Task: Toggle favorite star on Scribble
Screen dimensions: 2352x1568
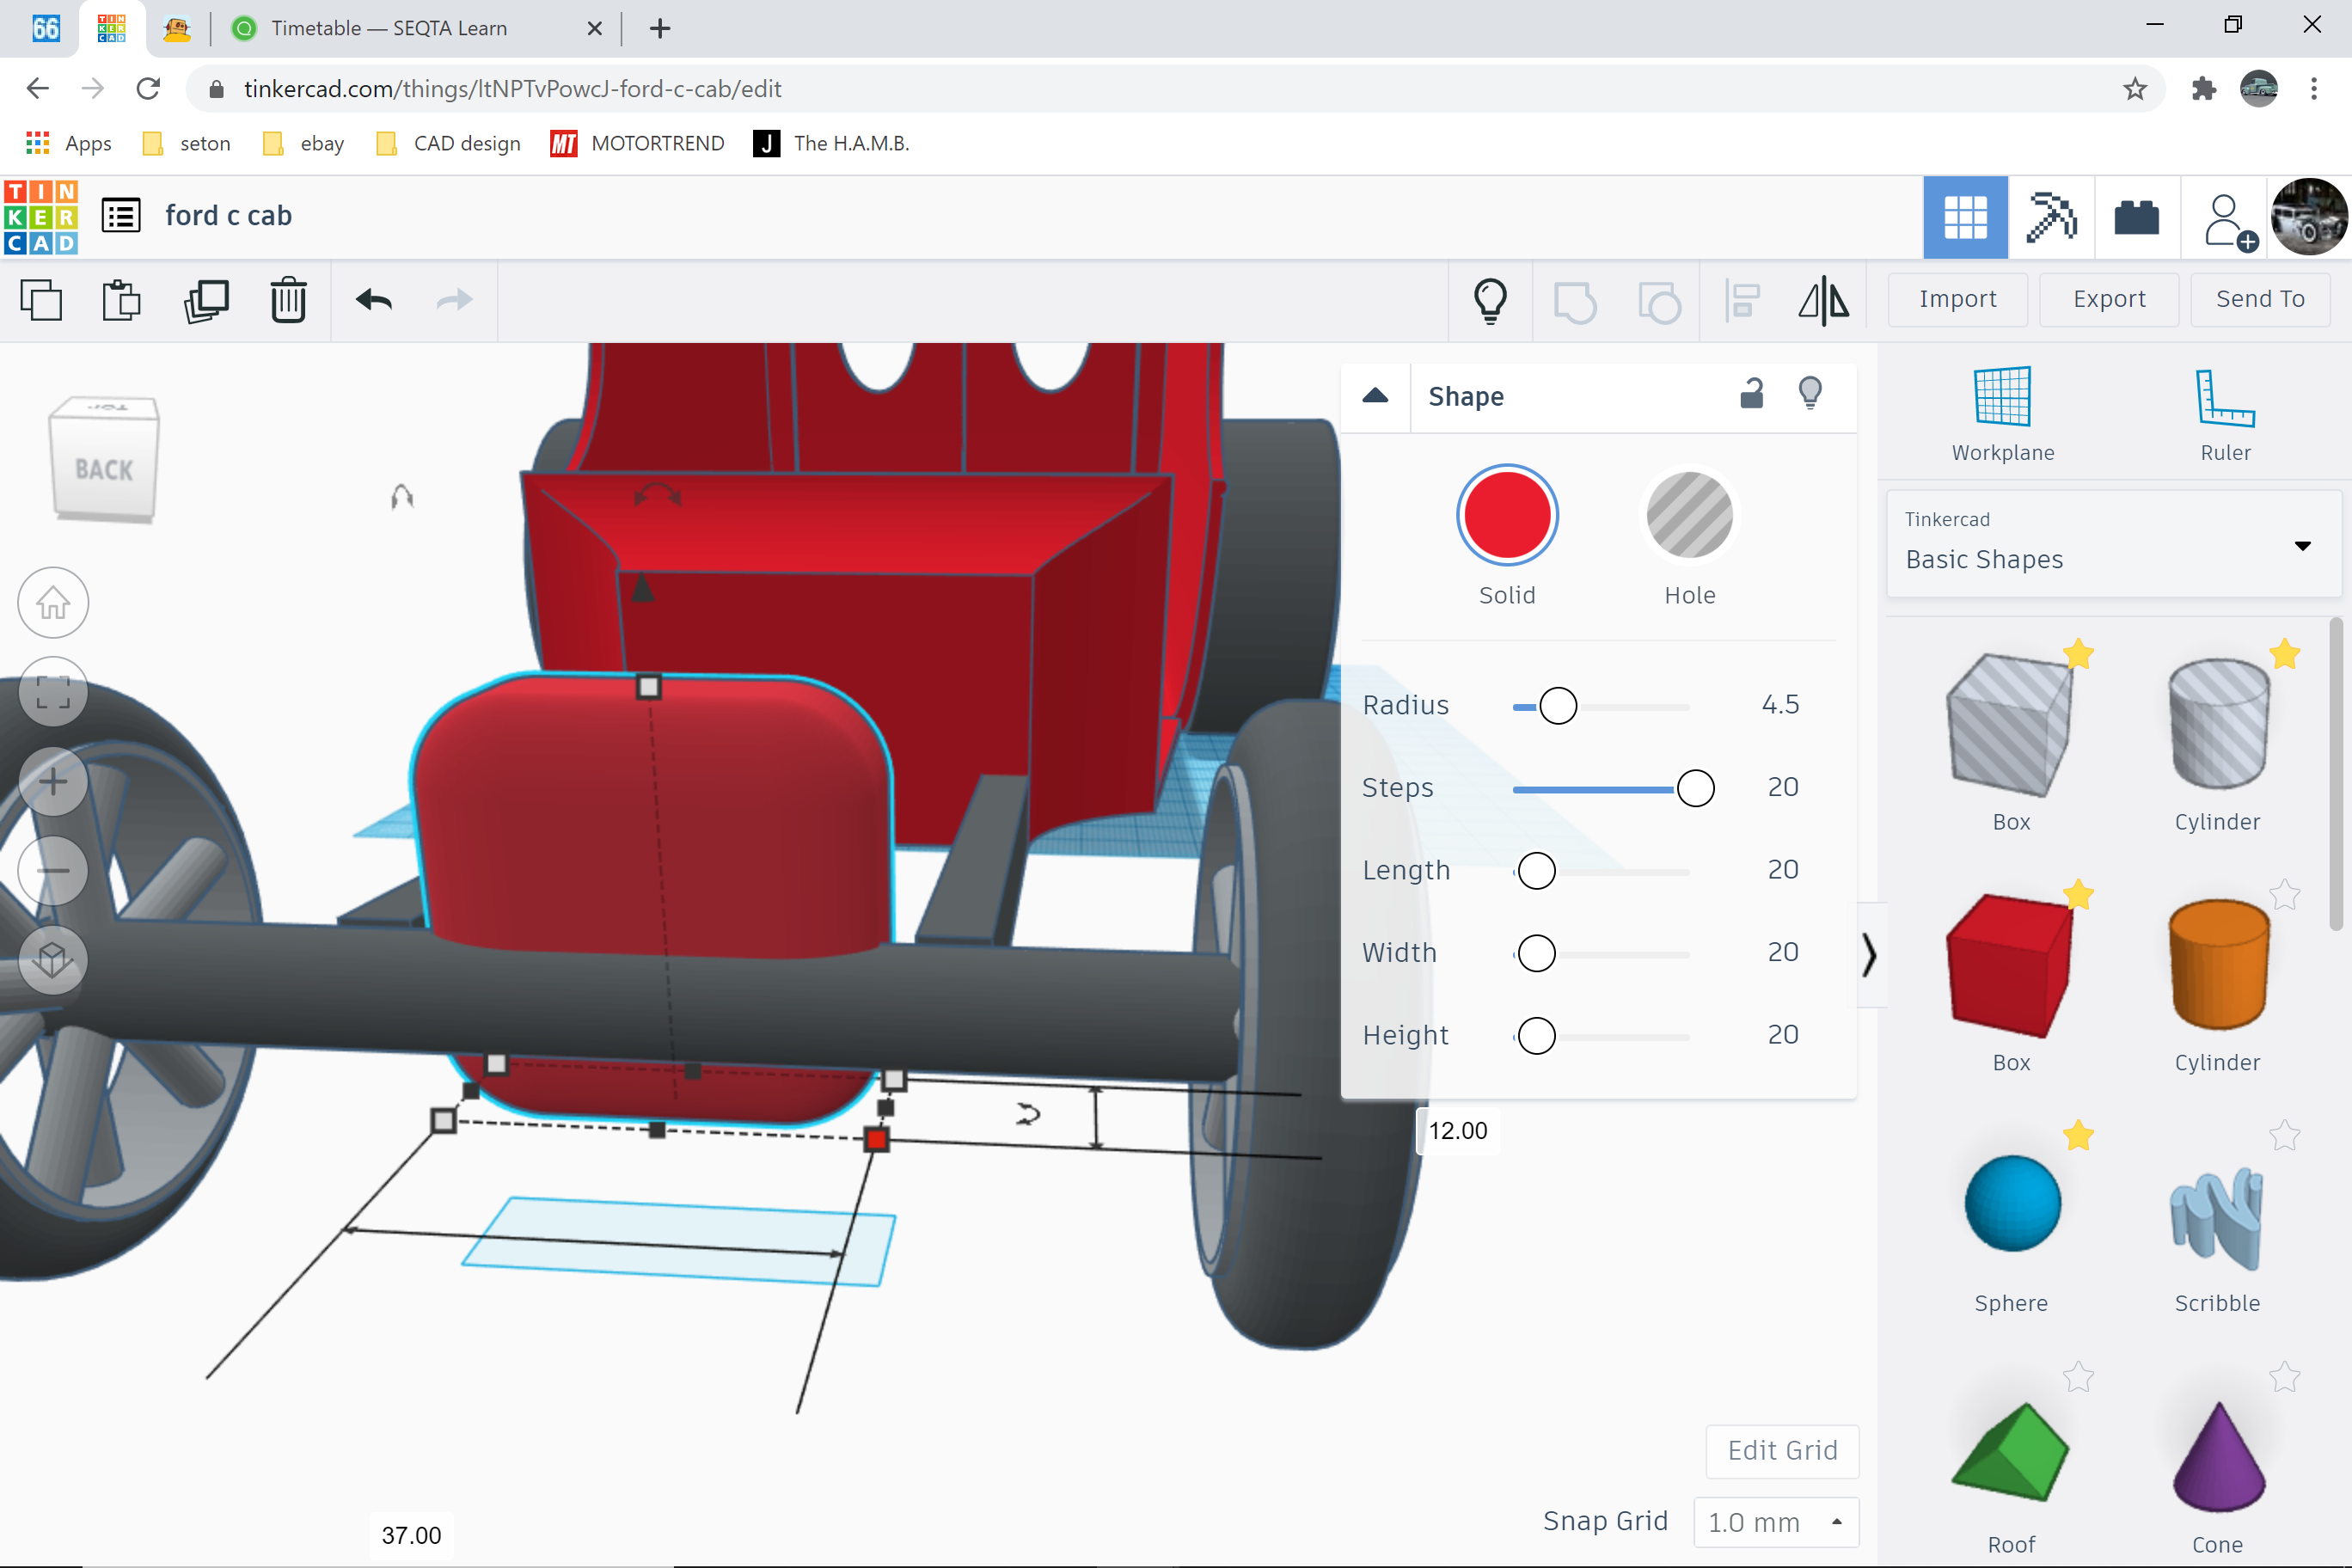Action: click(x=2284, y=1135)
